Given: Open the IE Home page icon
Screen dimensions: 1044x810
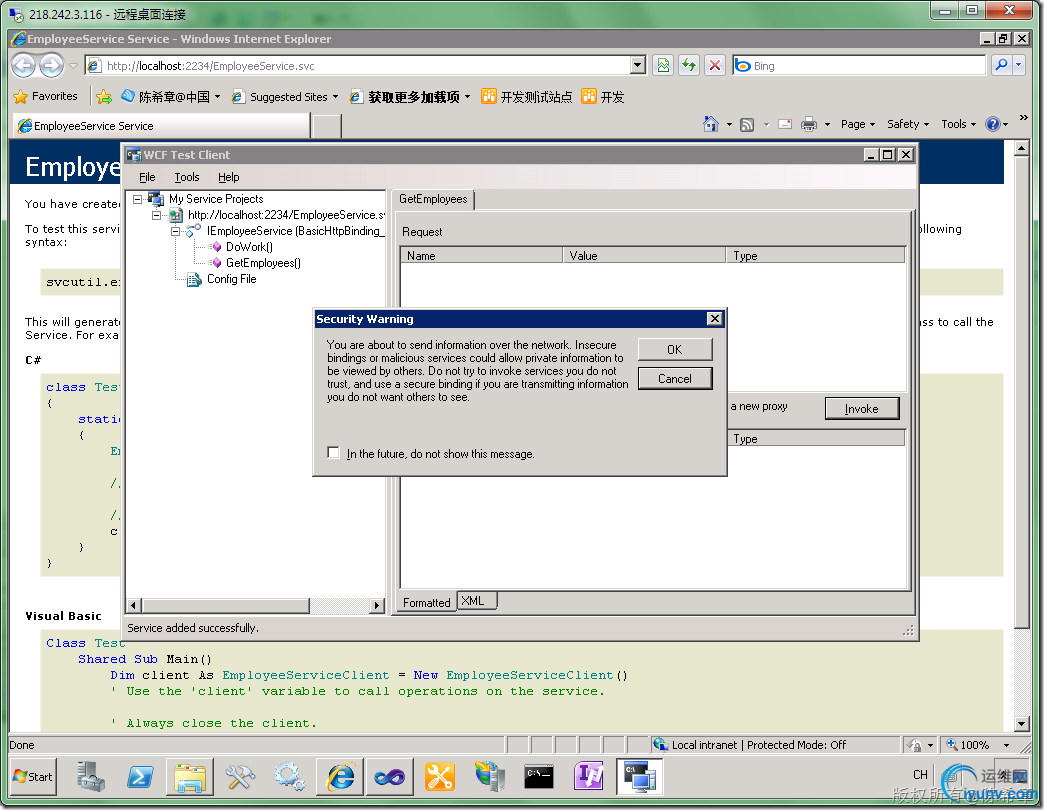Looking at the screenshot, I should (x=711, y=124).
